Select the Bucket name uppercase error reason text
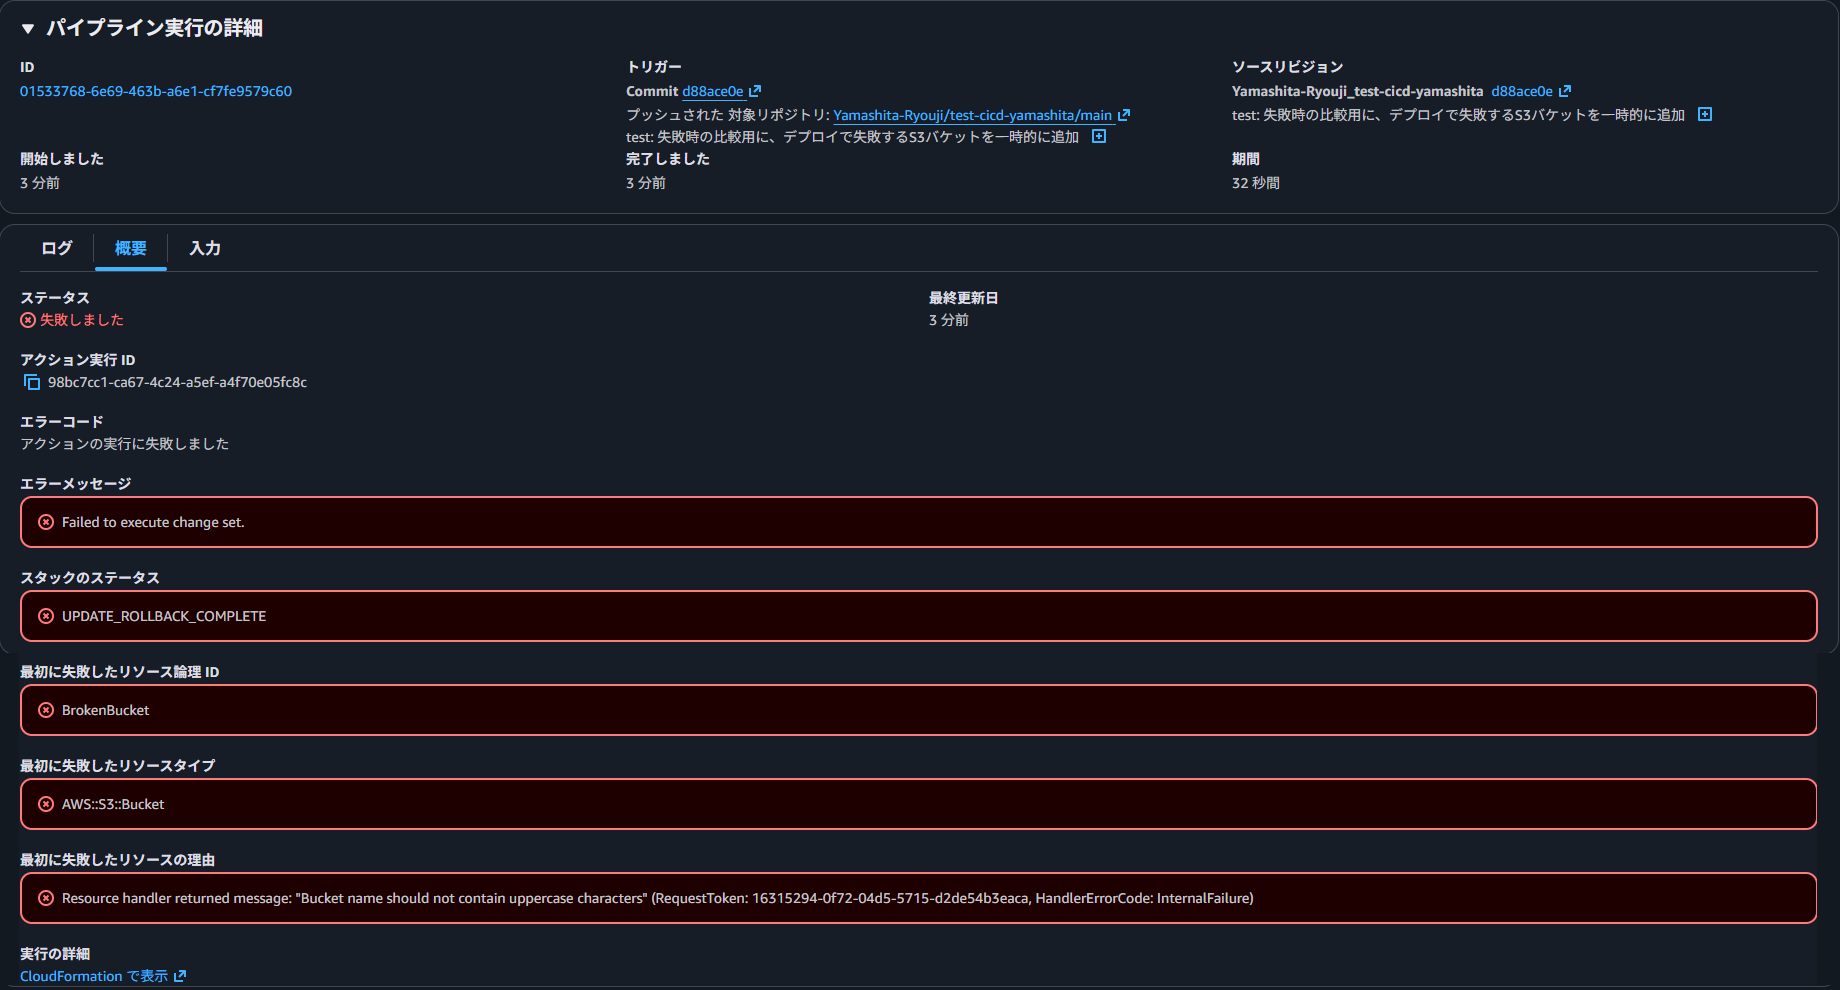 click(657, 898)
